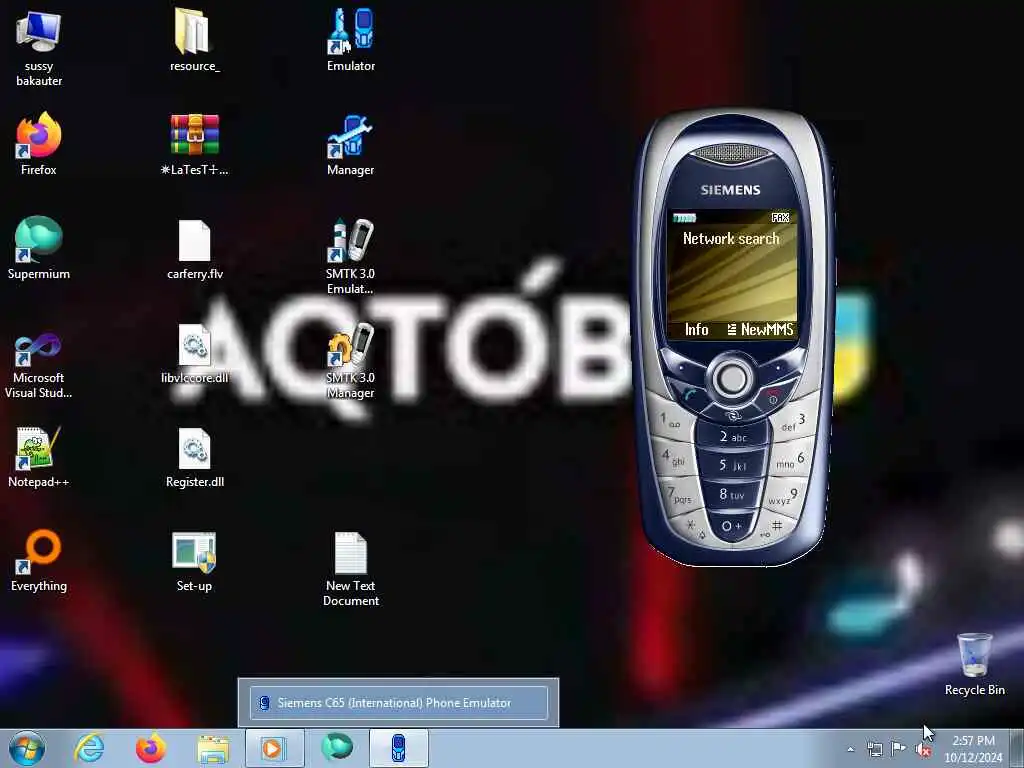
Task: Select the Notepad++ desktop shortcut
Action: point(39,456)
